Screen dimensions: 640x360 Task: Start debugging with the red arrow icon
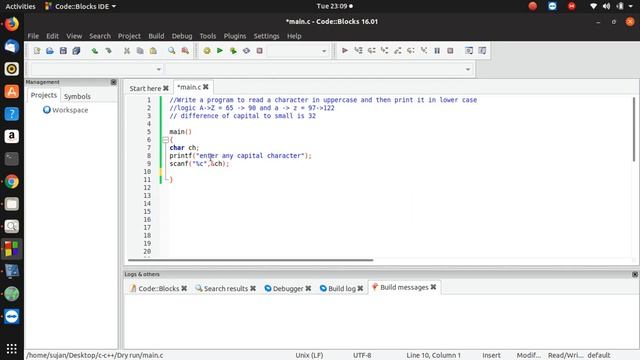pyautogui.click(x=345, y=51)
